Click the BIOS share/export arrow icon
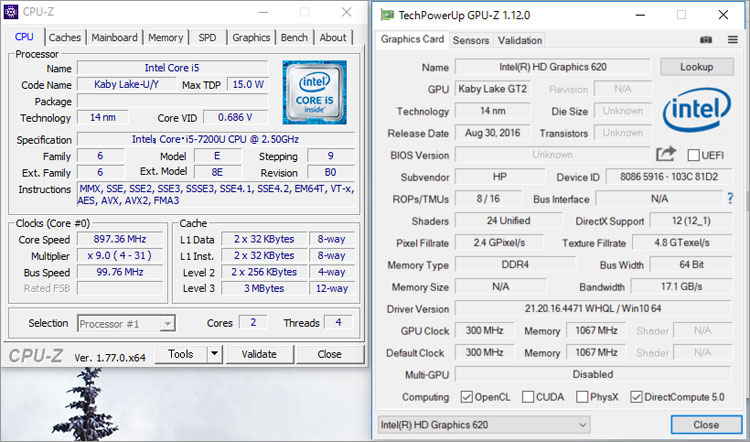750x442 pixels. [666, 154]
